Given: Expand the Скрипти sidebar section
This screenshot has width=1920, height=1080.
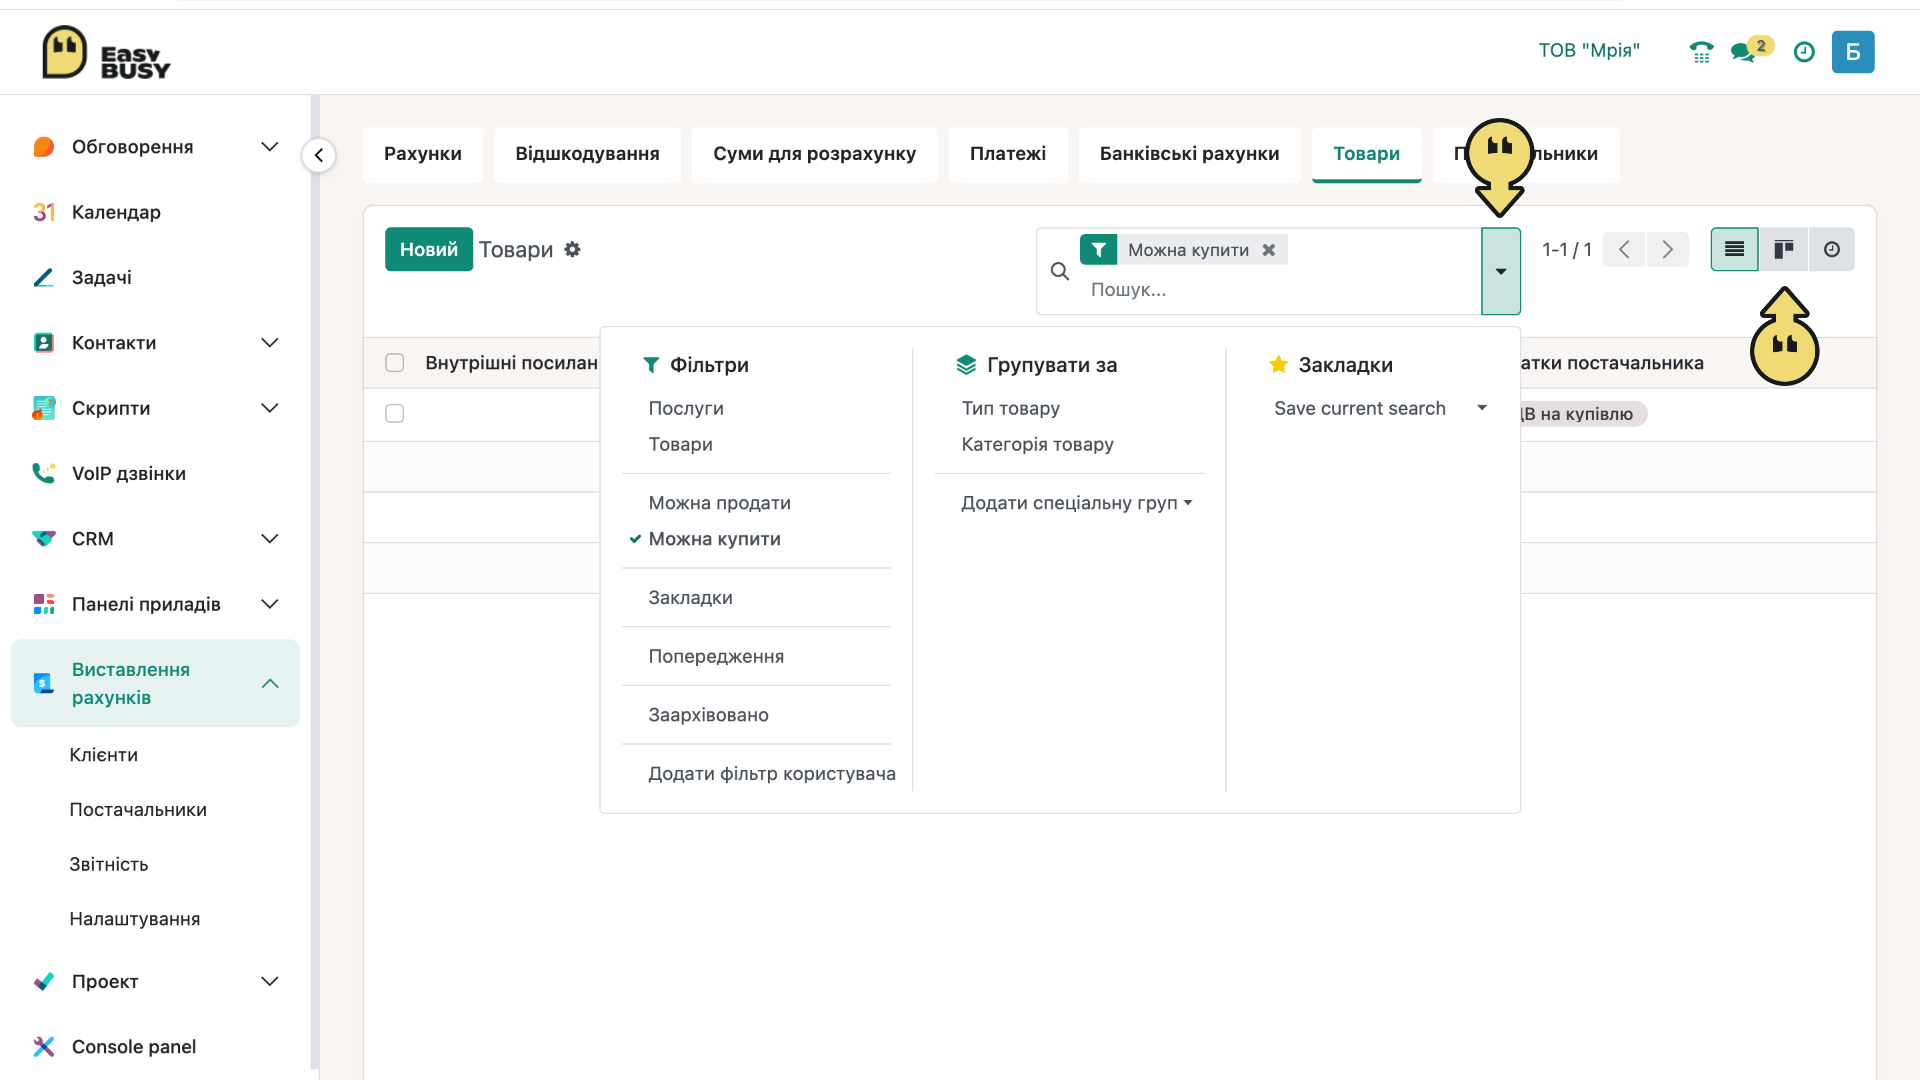Looking at the screenshot, I should (x=269, y=408).
